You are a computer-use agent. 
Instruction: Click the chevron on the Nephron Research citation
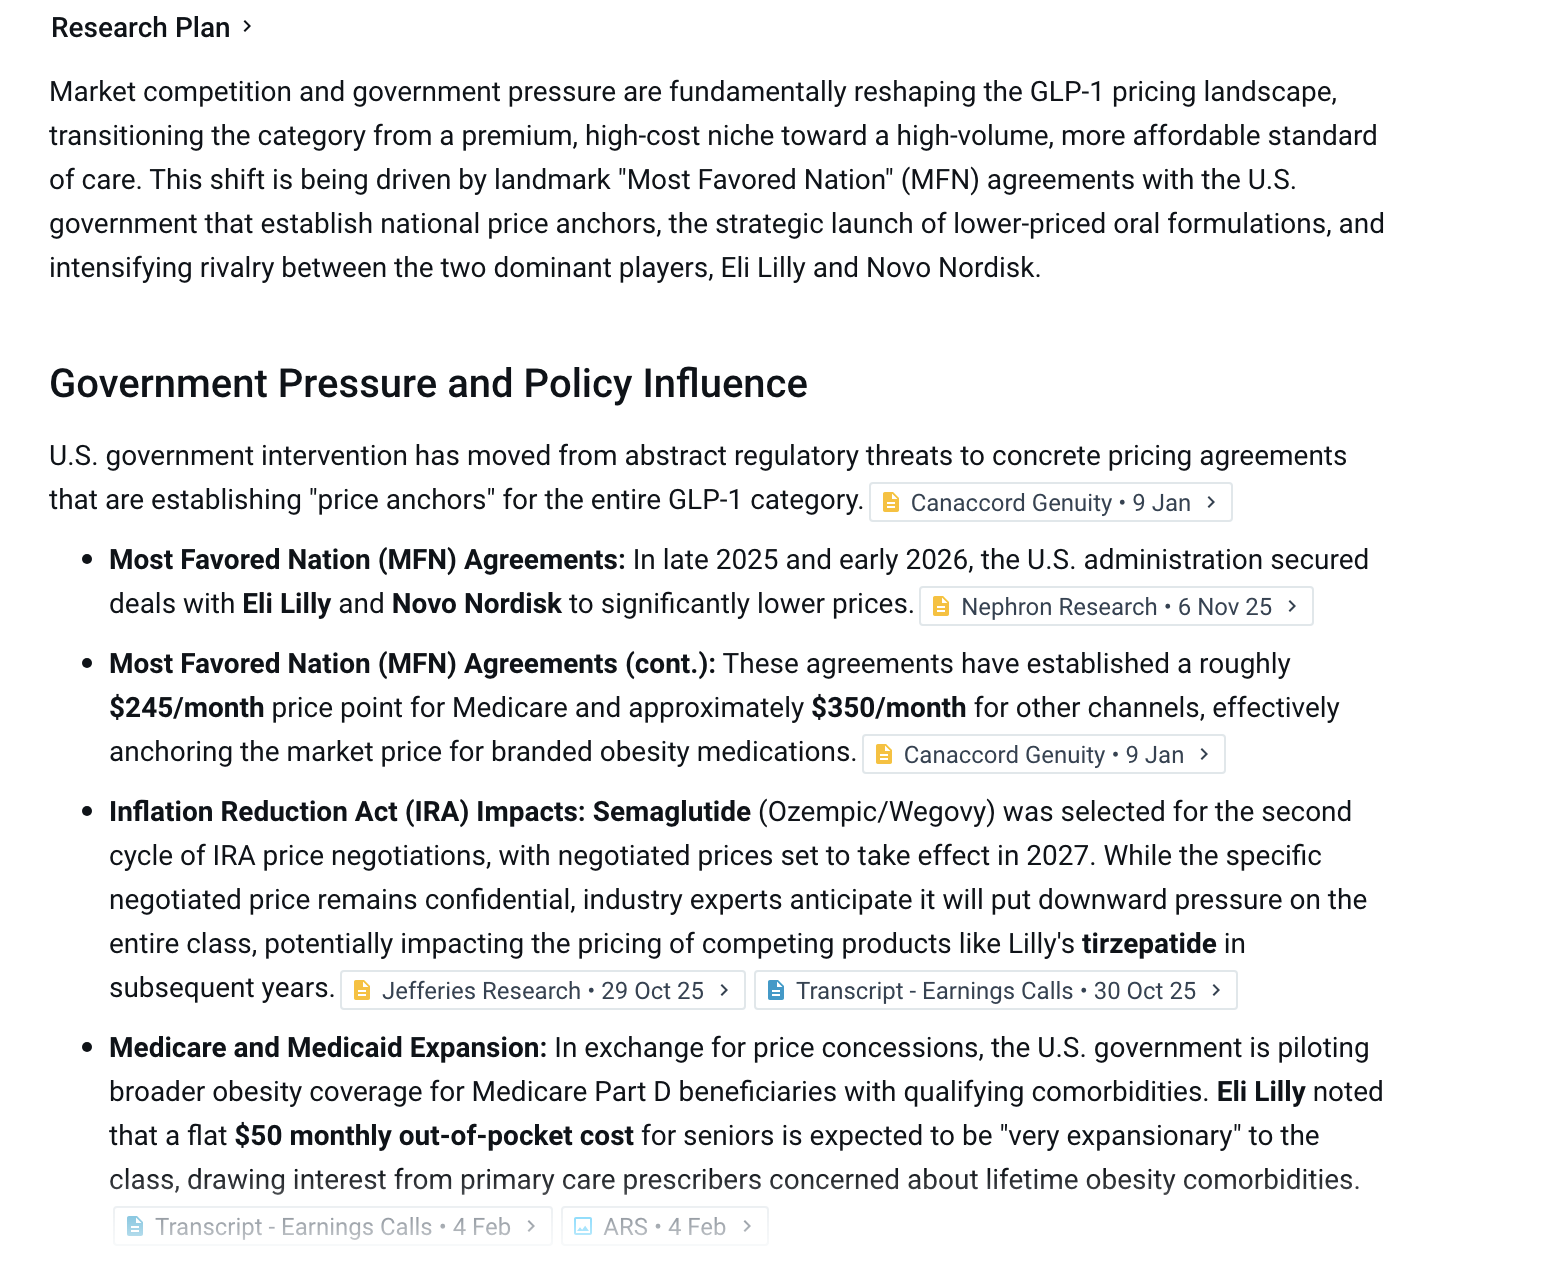coord(1292,606)
